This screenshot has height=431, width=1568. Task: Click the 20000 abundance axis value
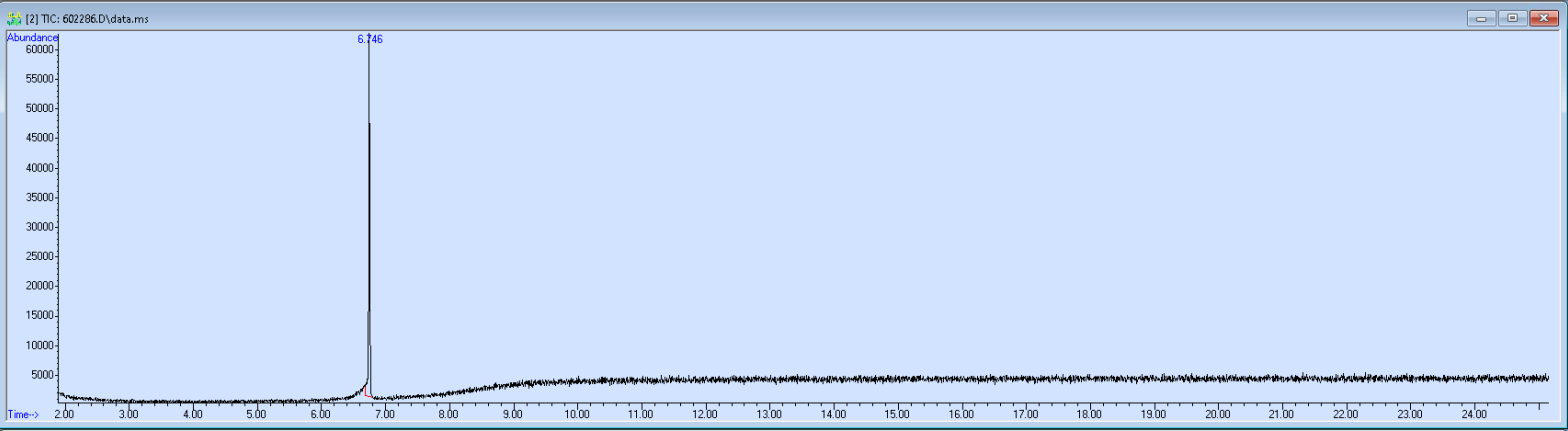pyautogui.click(x=38, y=286)
